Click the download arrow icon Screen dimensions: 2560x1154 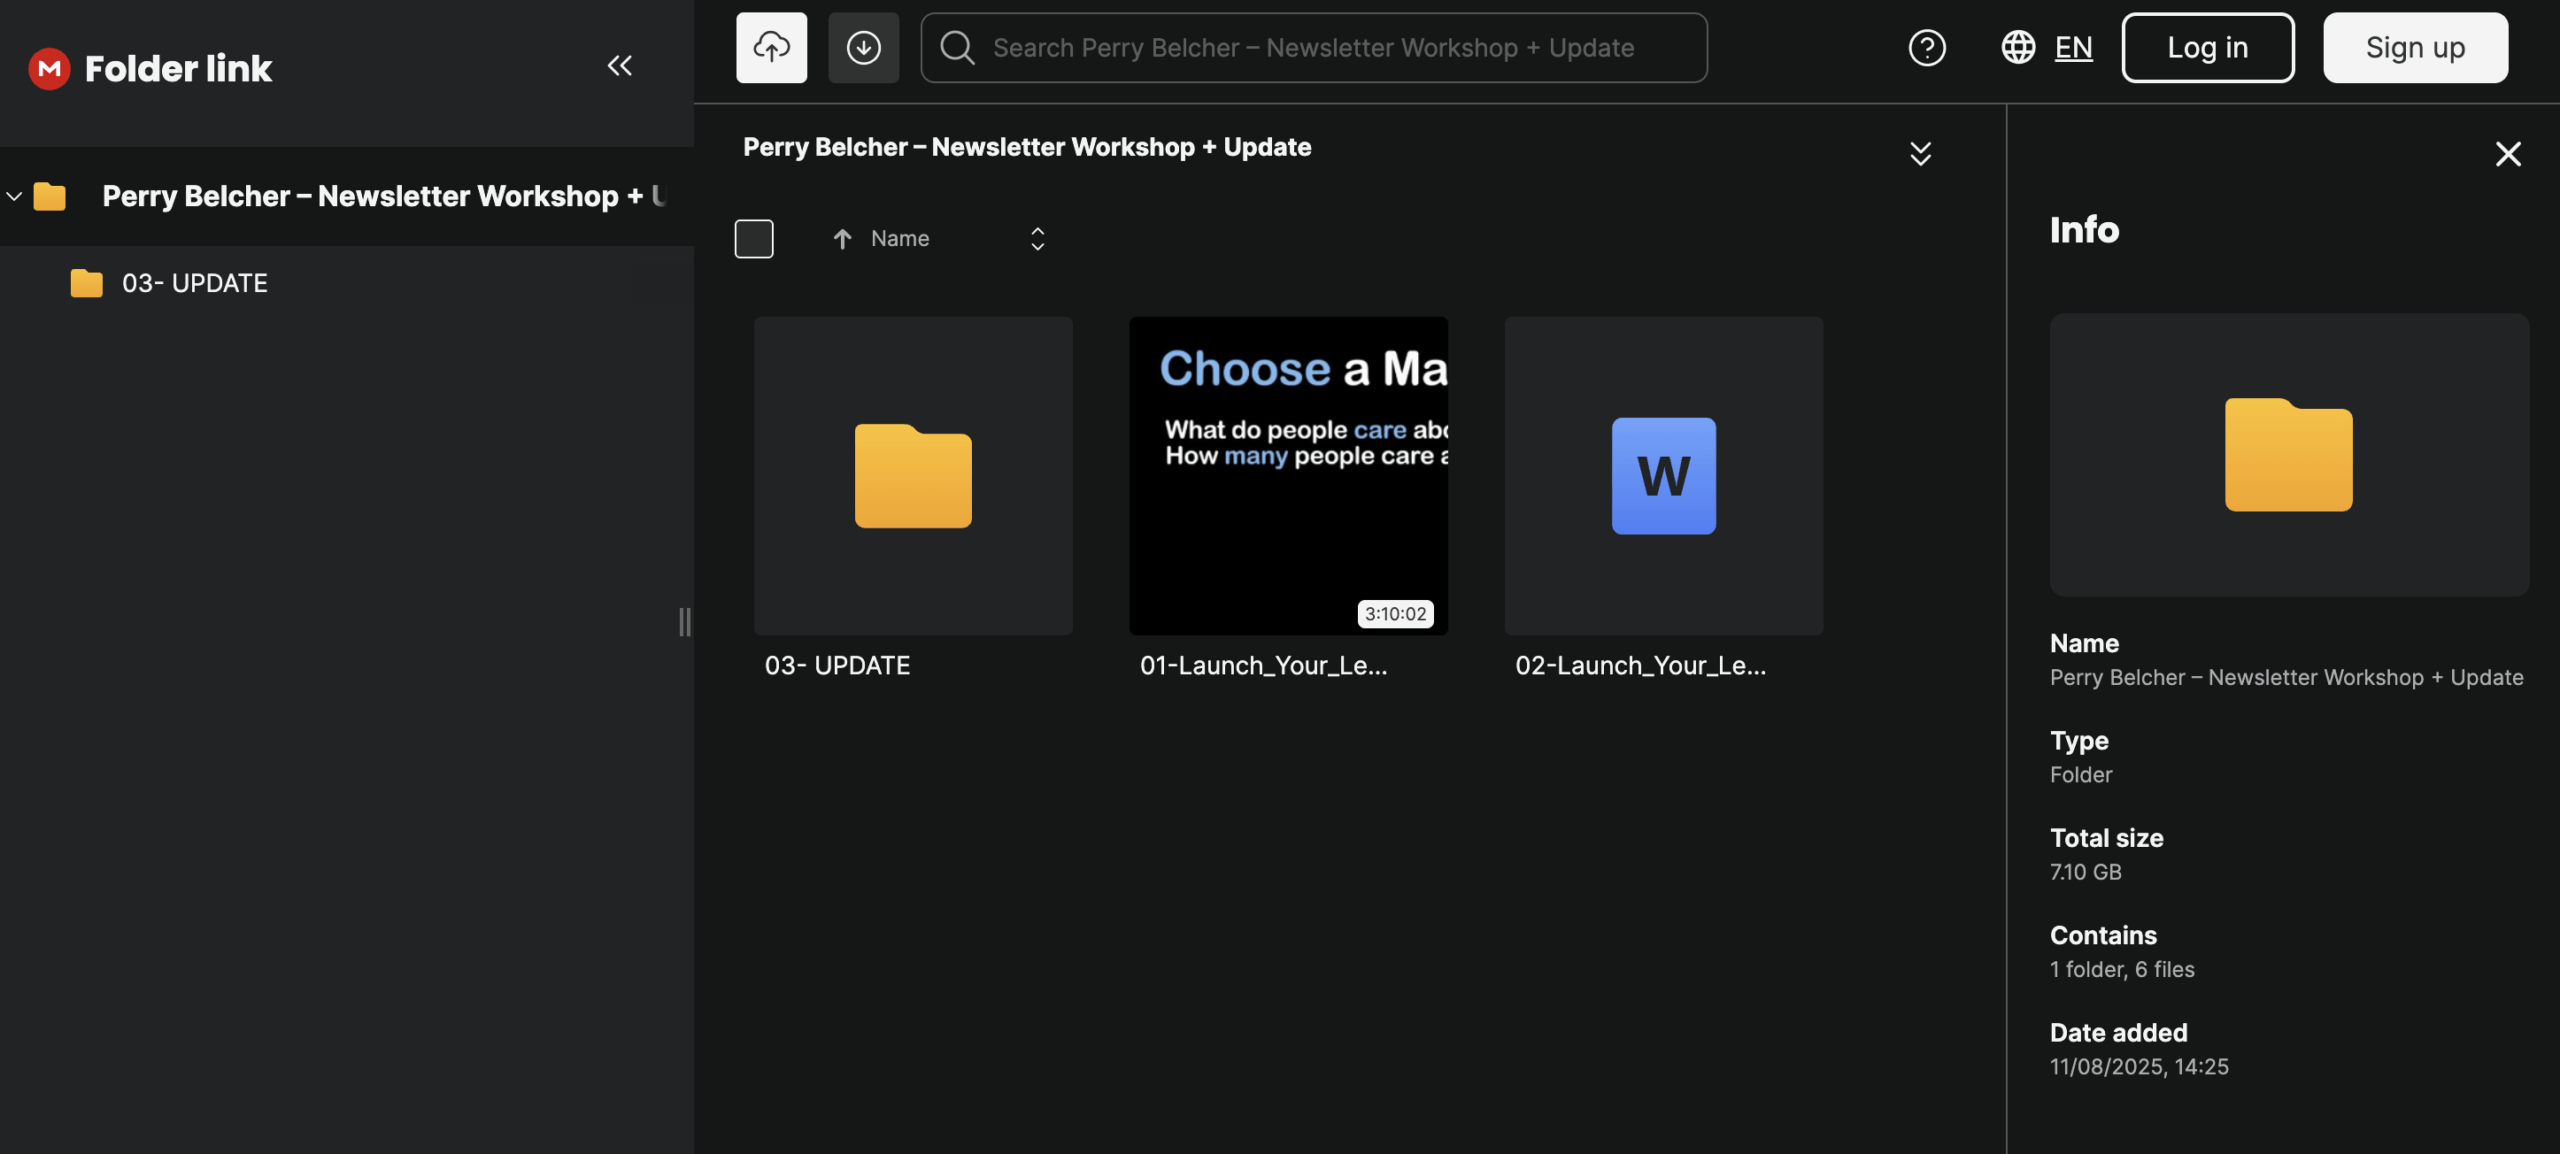[863, 47]
